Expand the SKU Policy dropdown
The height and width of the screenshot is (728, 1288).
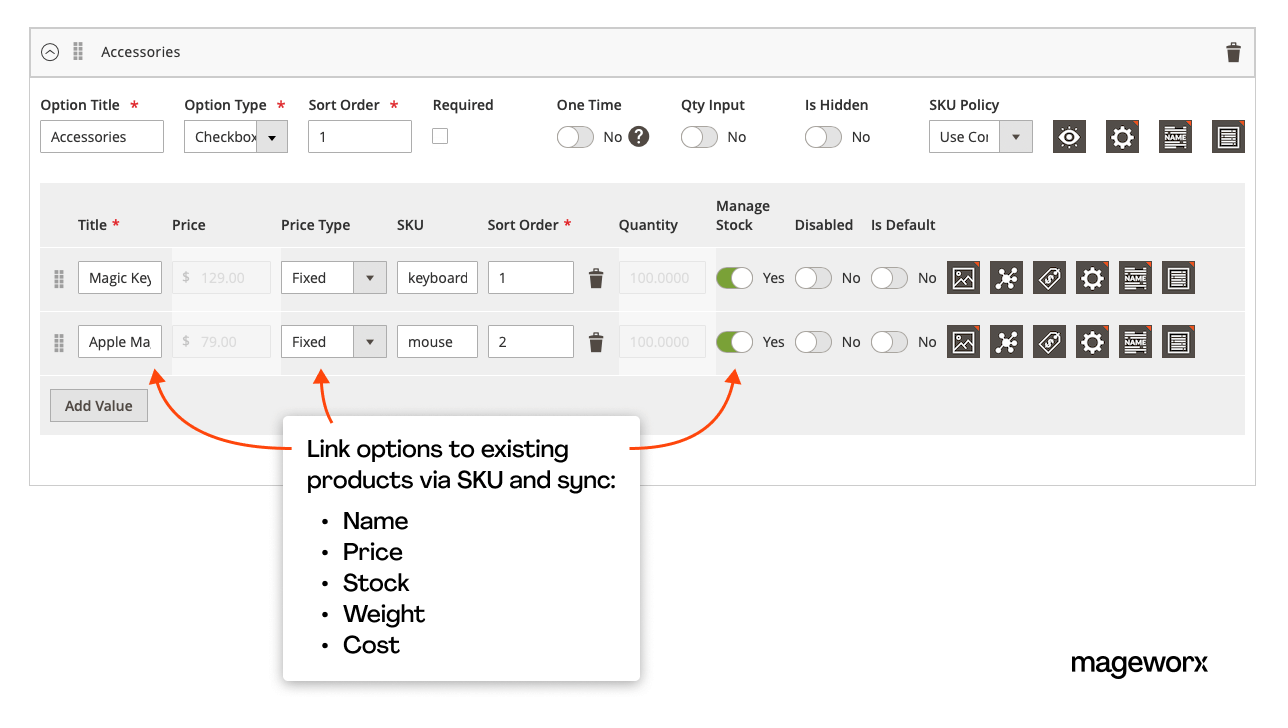pyautogui.click(x=980, y=137)
